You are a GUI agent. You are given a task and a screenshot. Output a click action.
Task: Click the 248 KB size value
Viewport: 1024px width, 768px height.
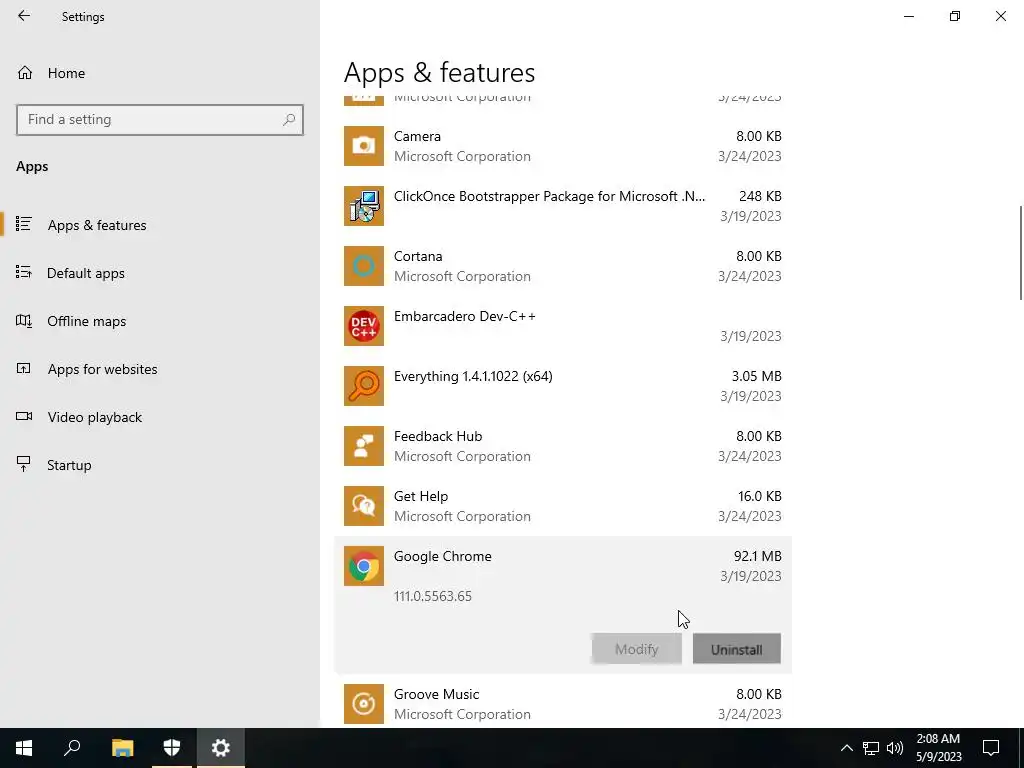(760, 196)
